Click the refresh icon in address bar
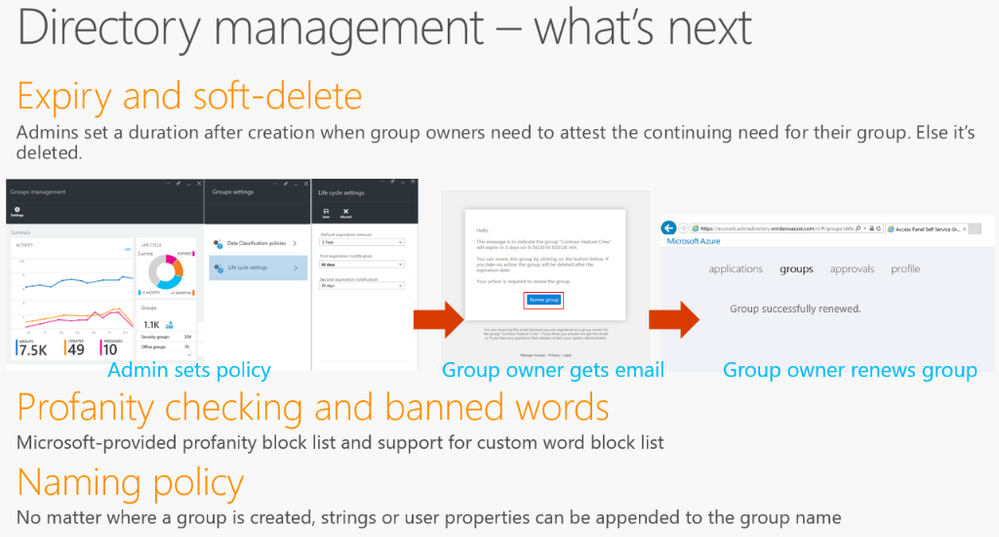Screen dimensions: 999x537 [879, 228]
